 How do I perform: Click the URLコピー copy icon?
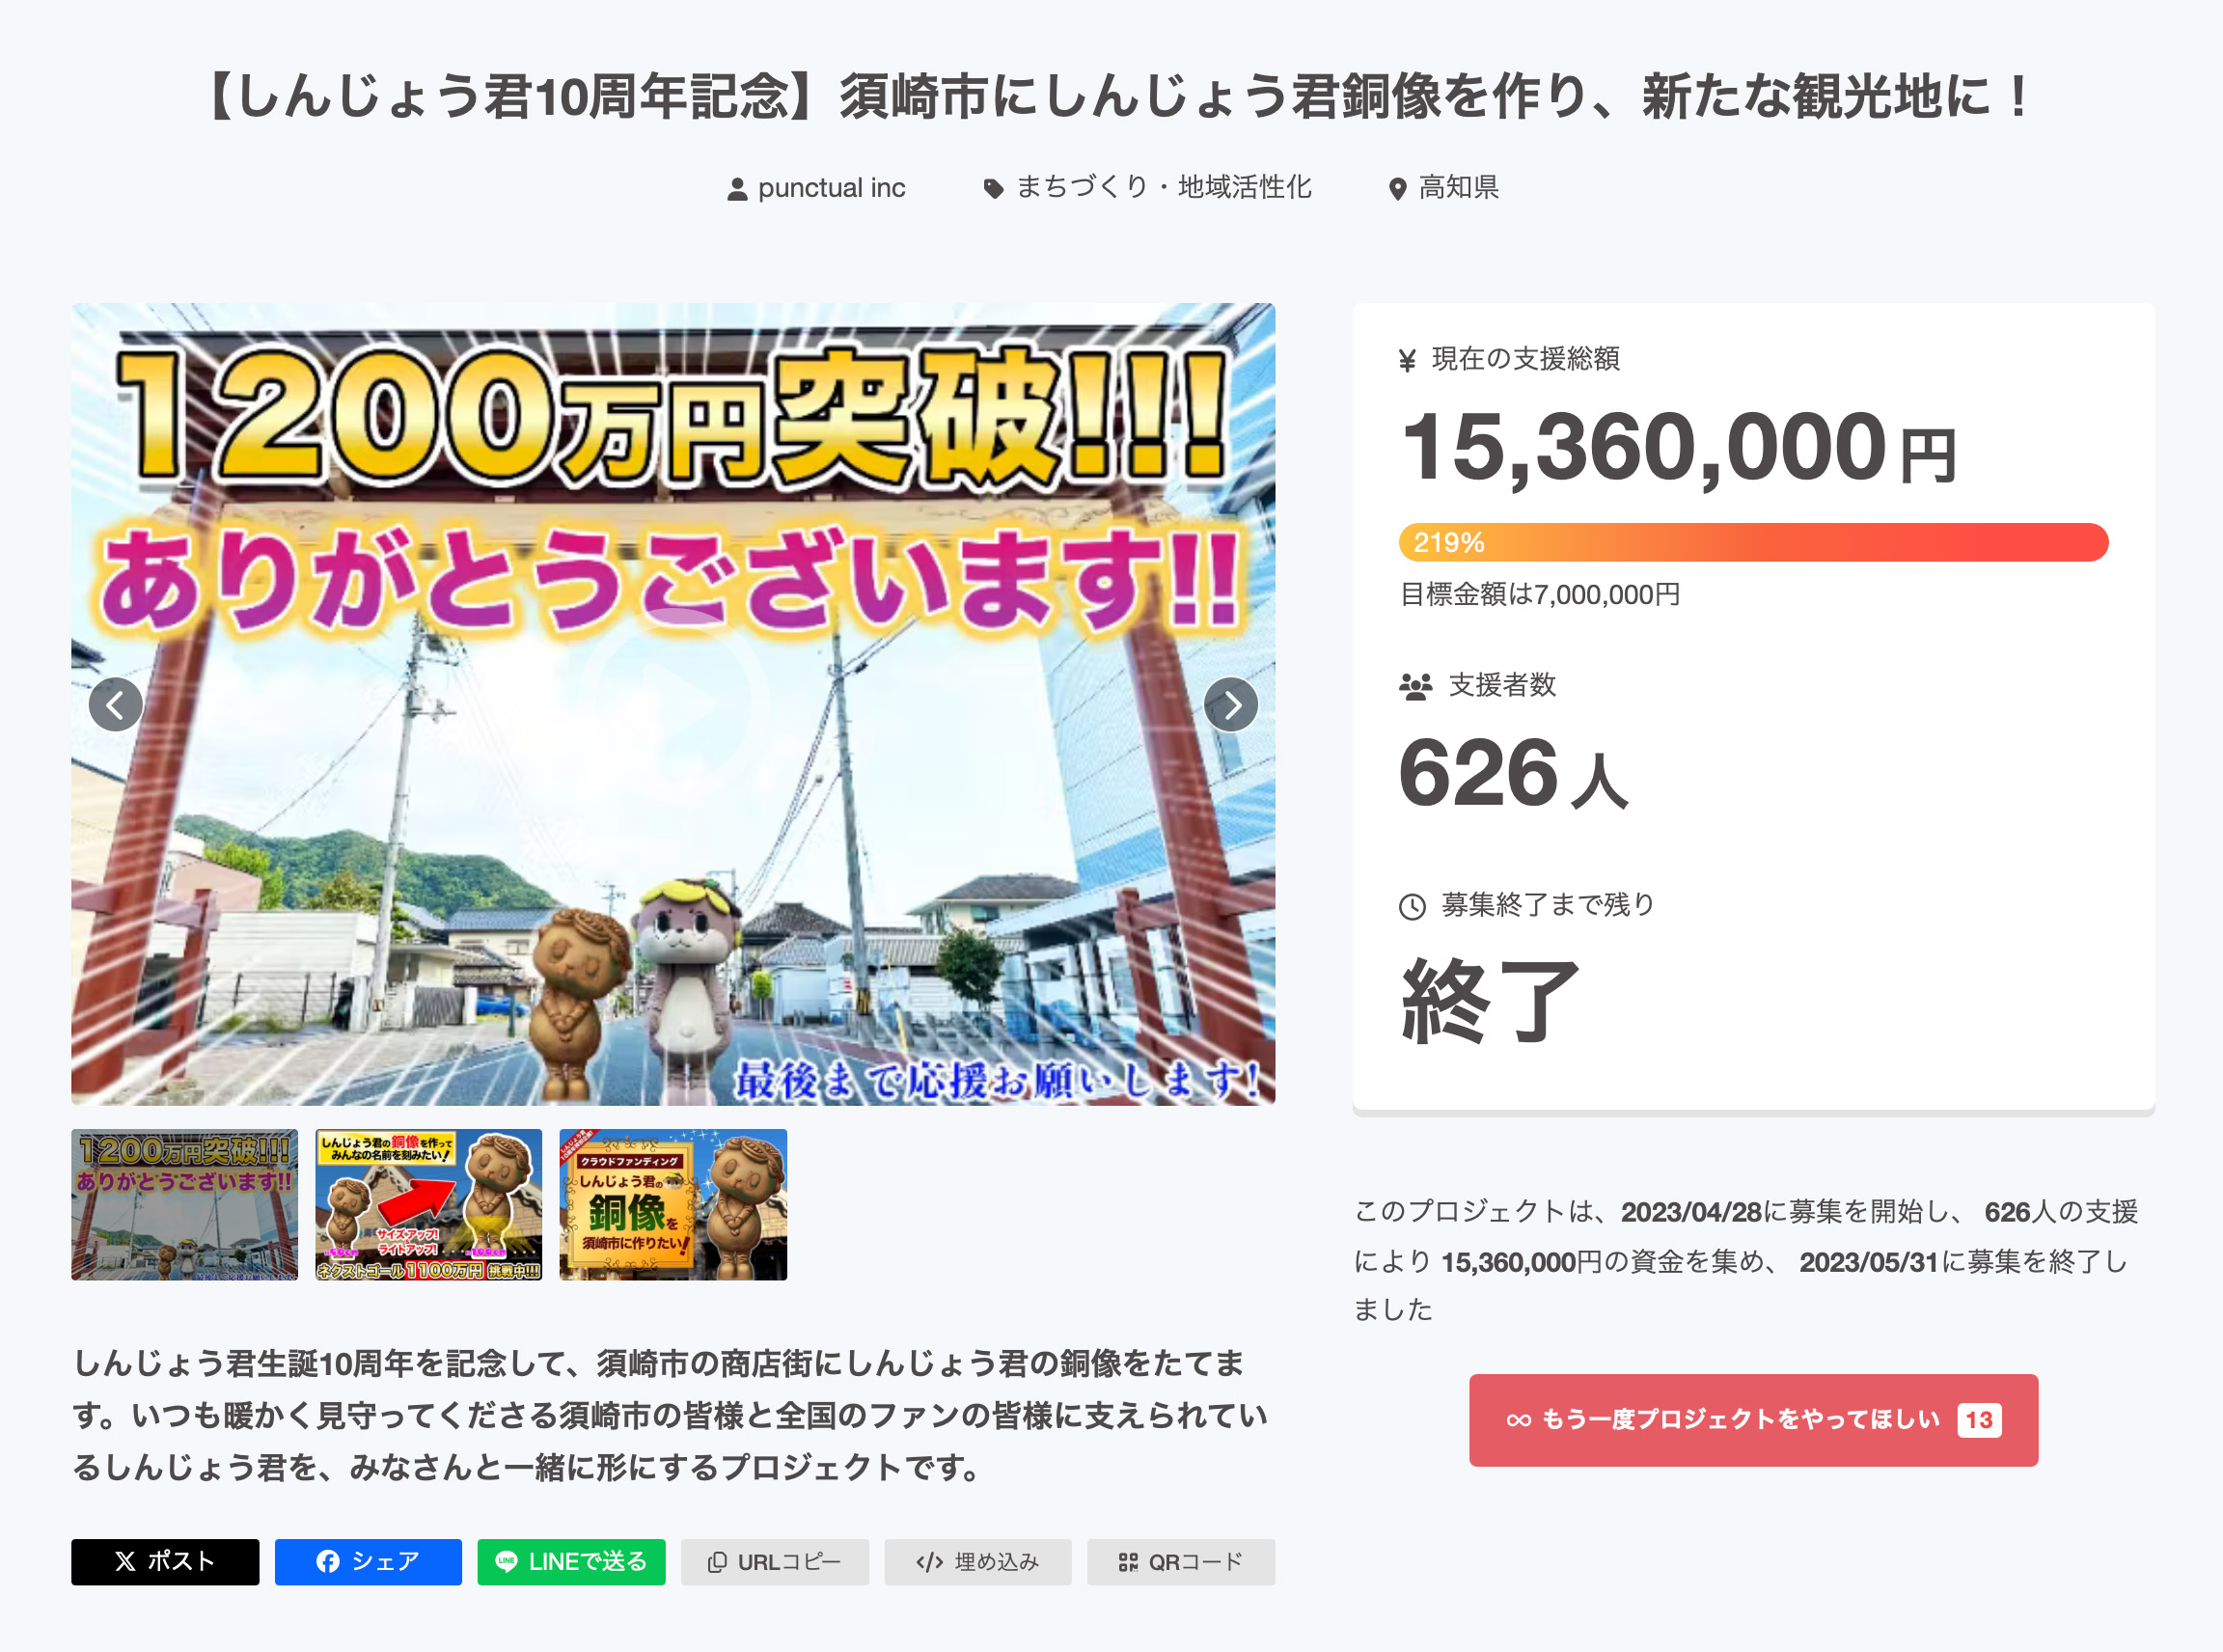coord(718,1561)
